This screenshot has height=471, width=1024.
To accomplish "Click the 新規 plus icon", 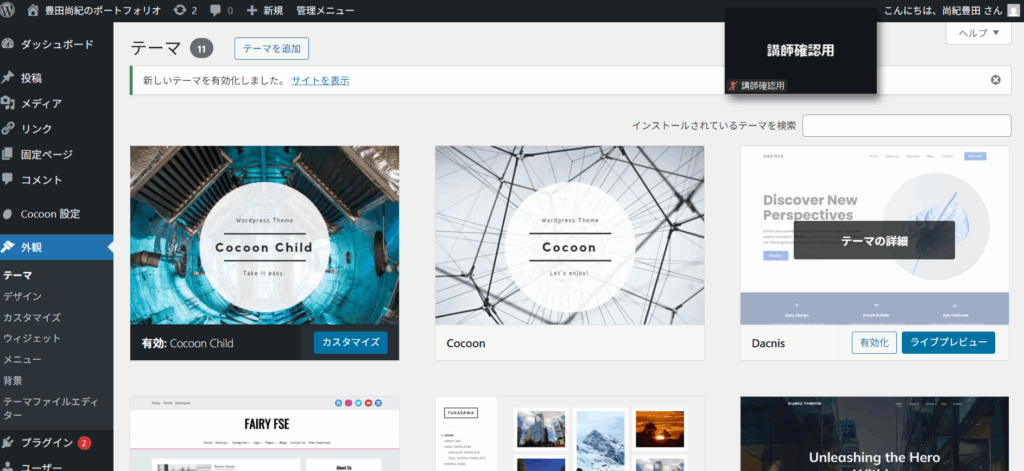I will (252, 10).
